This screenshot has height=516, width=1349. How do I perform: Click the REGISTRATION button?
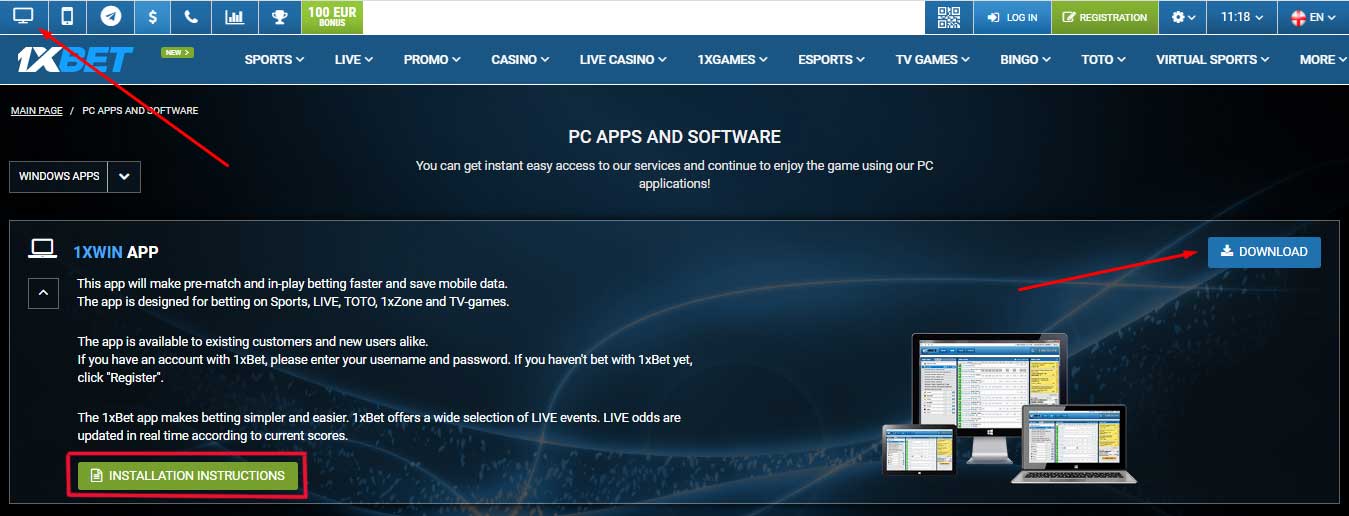pos(1105,17)
